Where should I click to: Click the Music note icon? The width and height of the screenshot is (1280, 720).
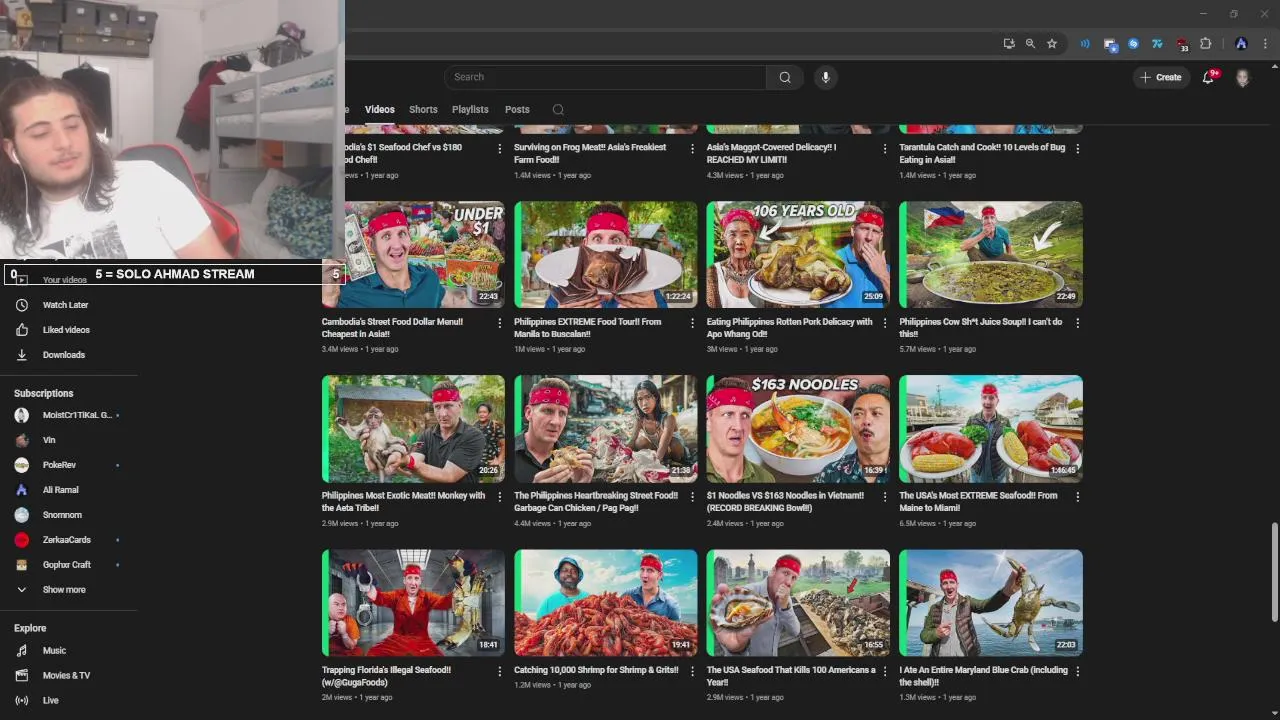tap(22, 651)
